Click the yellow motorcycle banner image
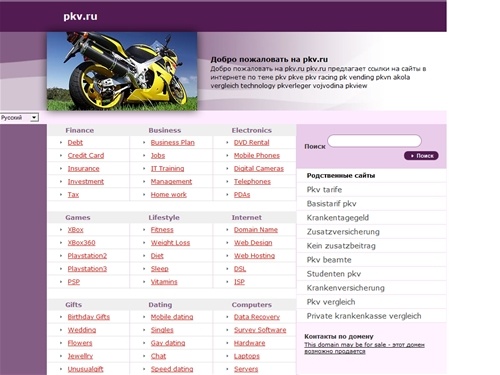 coord(122,71)
